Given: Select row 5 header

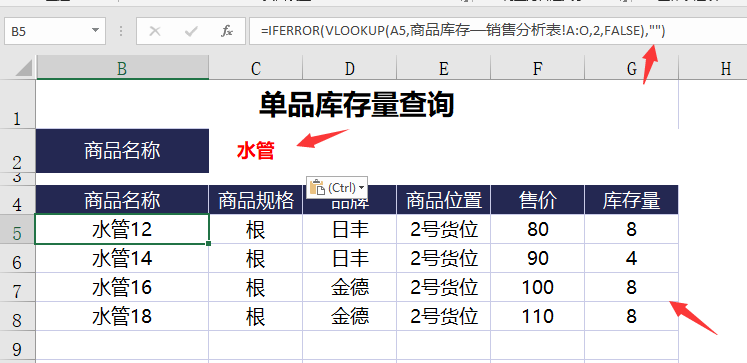Looking at the screenshot, I should (18, 229).
